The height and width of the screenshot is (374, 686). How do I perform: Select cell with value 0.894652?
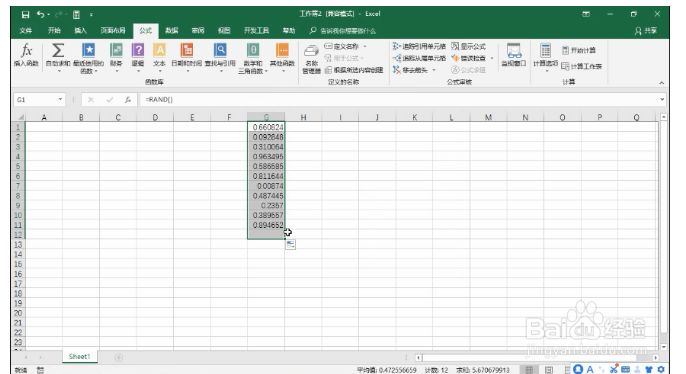click(266, 225)
